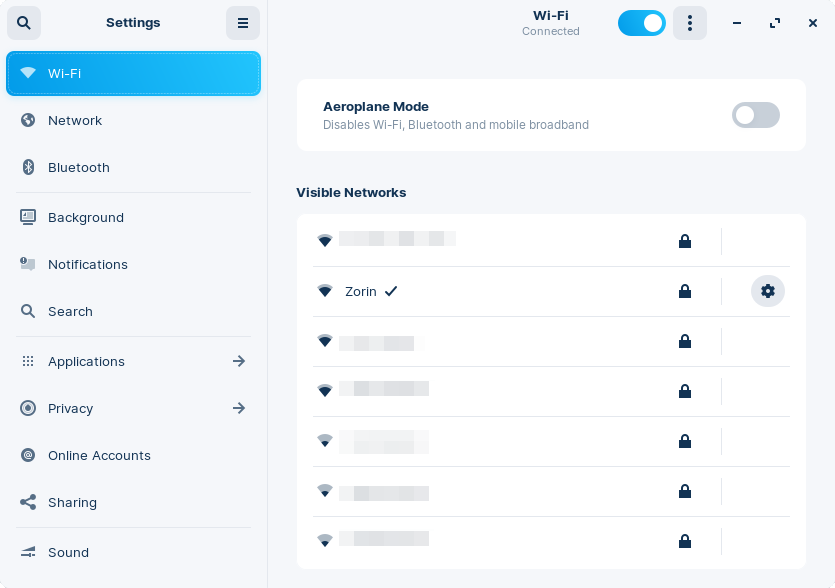835x588 pixels.
Task: Go to the Notifications settings
Action: click(x=88, y=264)
